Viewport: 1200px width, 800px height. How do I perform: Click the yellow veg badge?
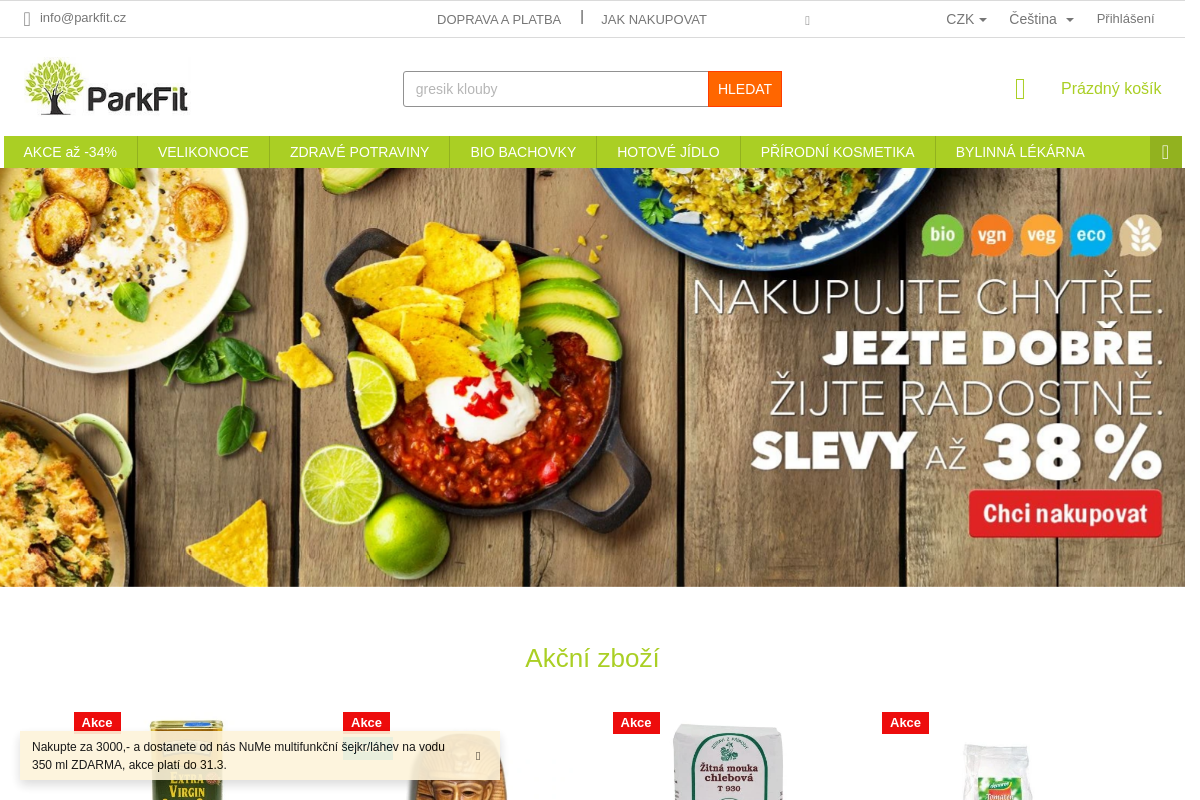click(x=1041, y=235)
